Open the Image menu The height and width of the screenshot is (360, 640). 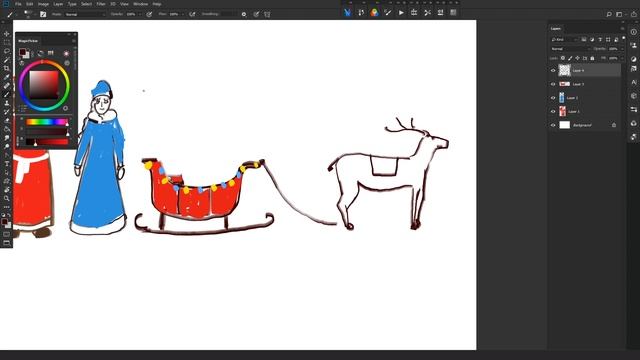43,4
